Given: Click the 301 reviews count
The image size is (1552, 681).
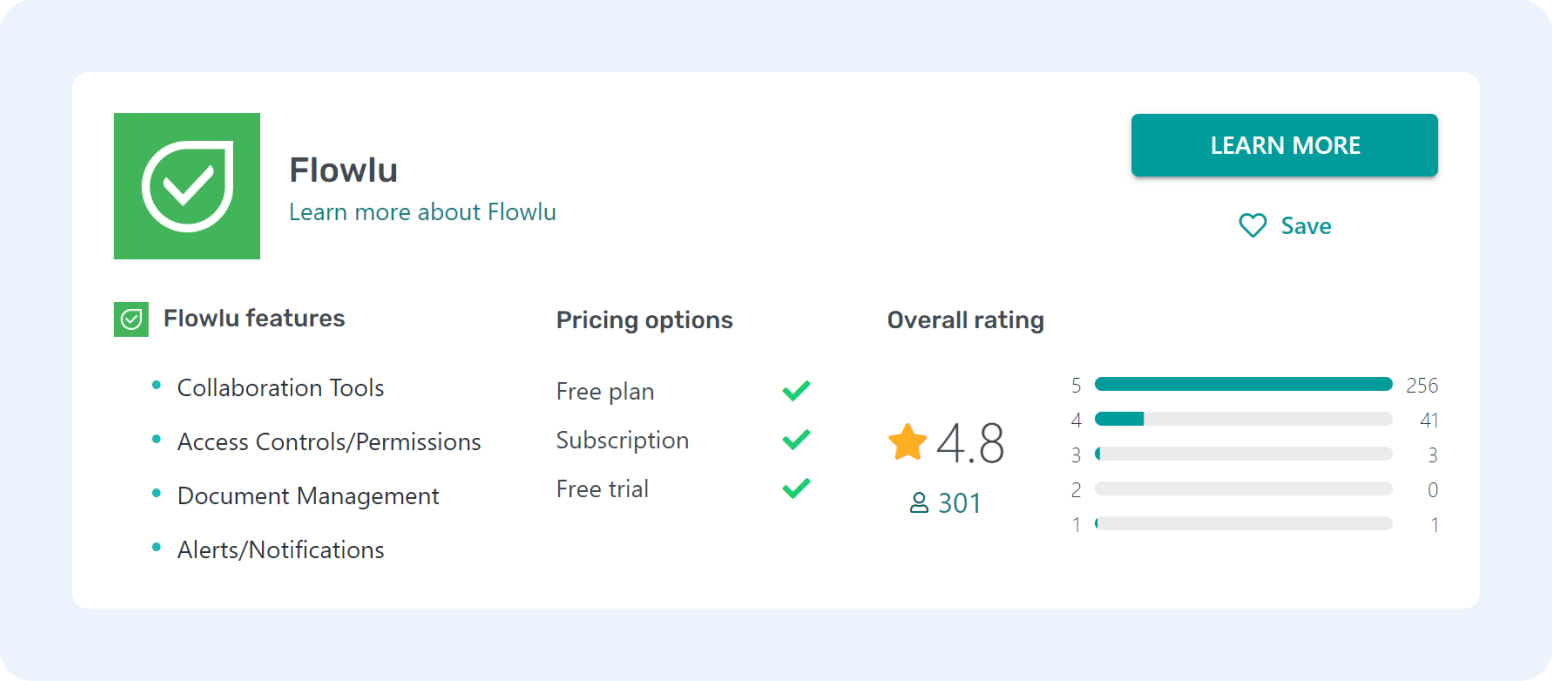Looking at the screenshot, I should (x=960, y=504).
